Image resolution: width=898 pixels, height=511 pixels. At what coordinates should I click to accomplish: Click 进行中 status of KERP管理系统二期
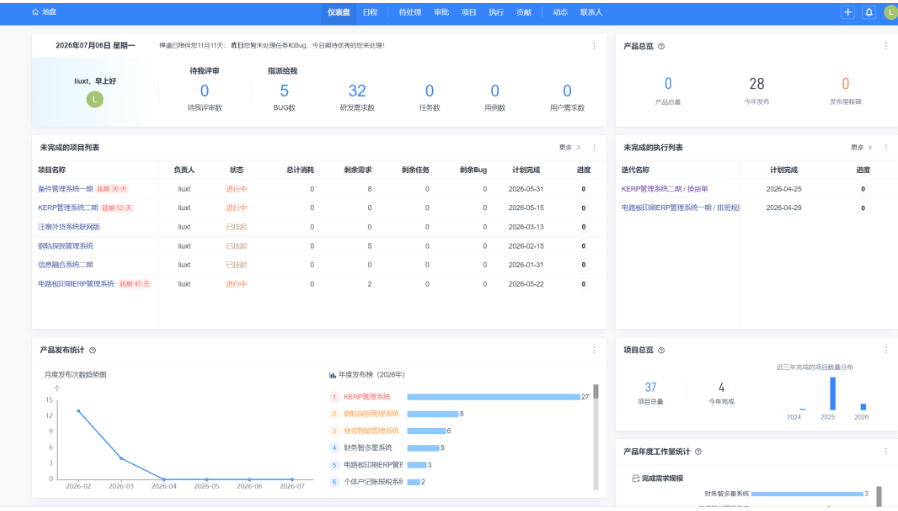pos(237,208)
